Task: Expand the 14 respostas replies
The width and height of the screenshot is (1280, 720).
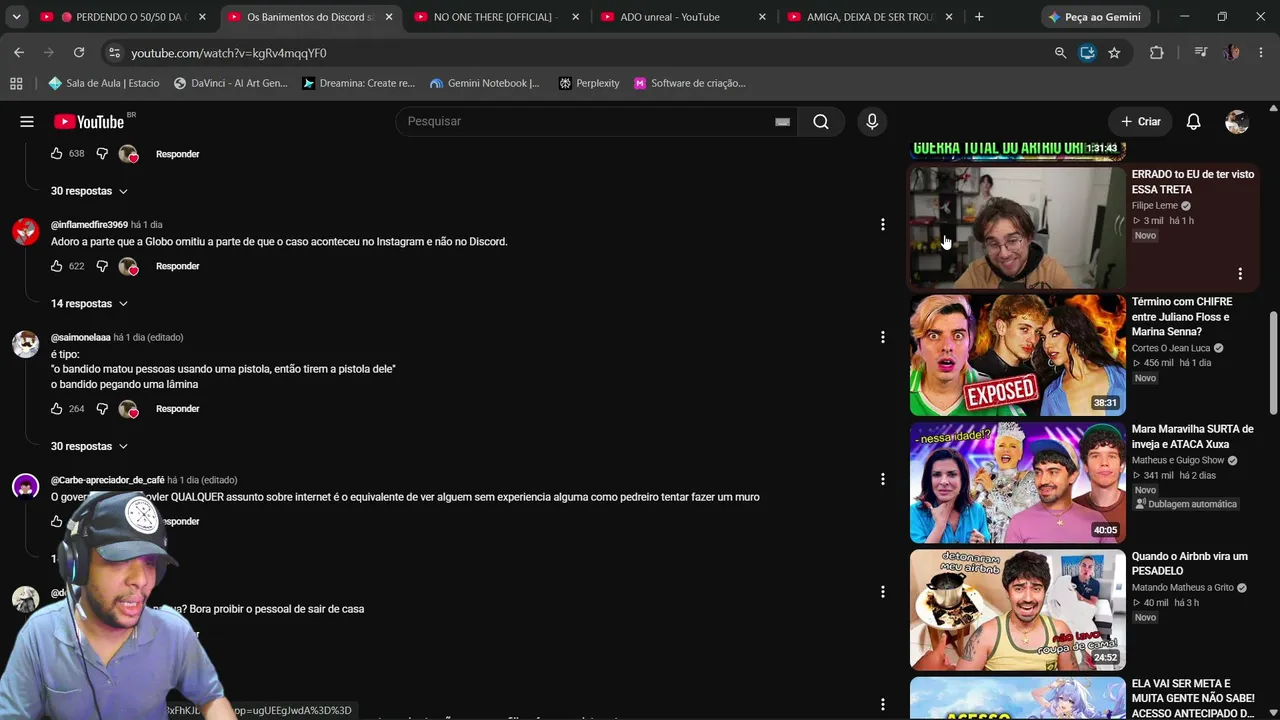Action: (x=89, y=304)
